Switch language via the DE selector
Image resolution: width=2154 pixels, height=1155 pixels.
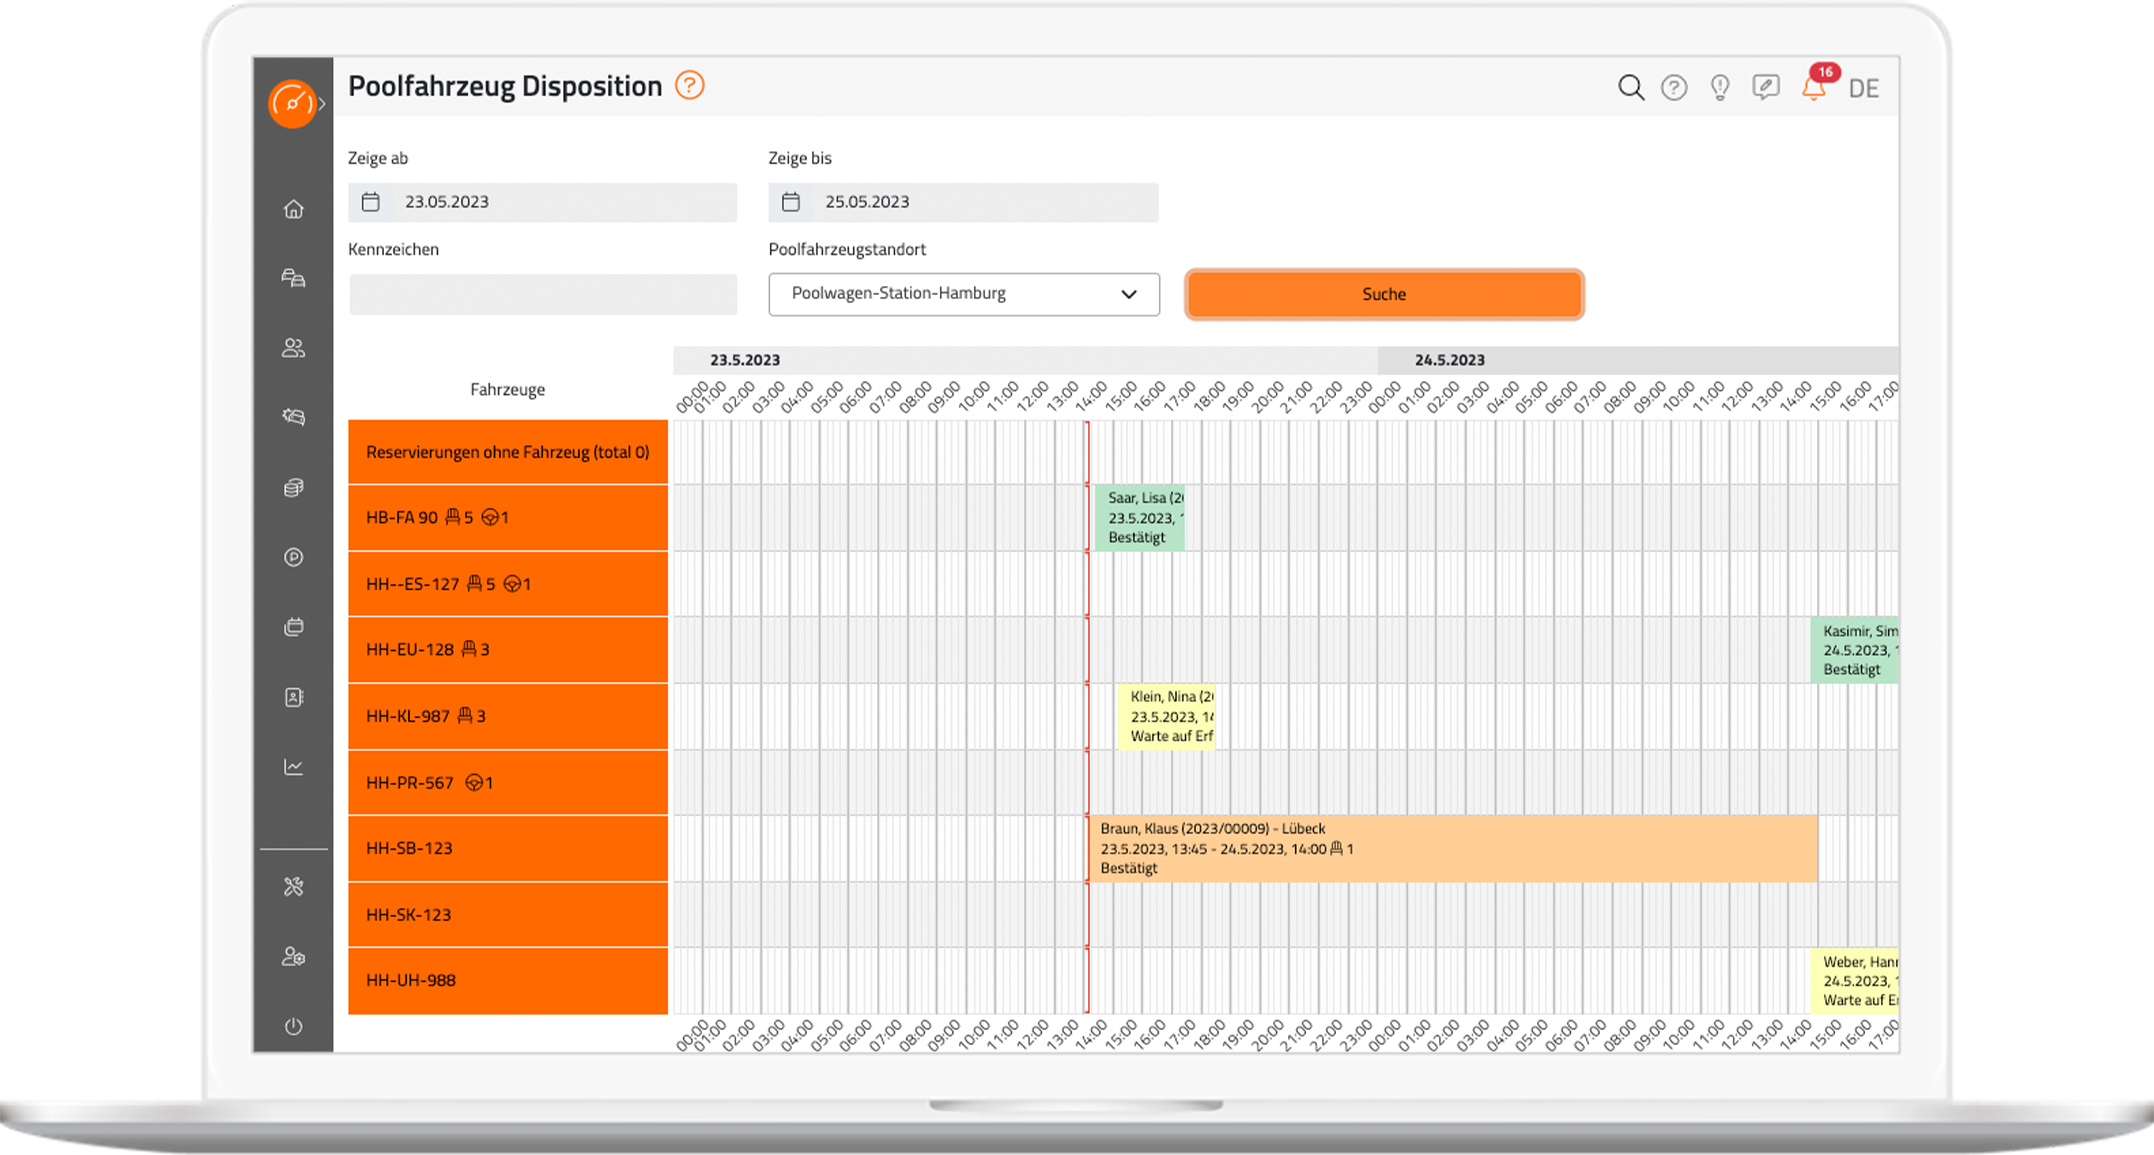[1863, 89]
